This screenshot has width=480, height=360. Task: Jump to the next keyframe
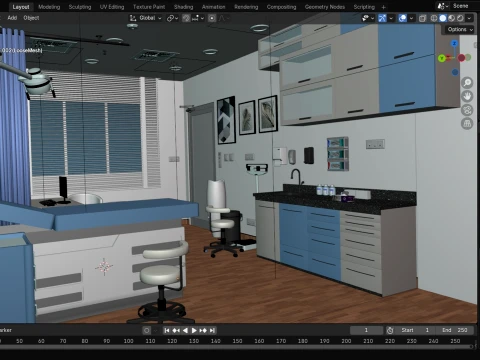coord(203,330)
